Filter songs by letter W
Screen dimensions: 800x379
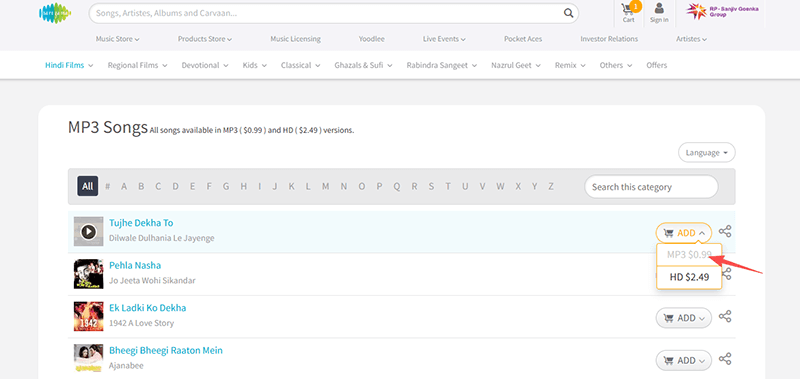point(500,186)
